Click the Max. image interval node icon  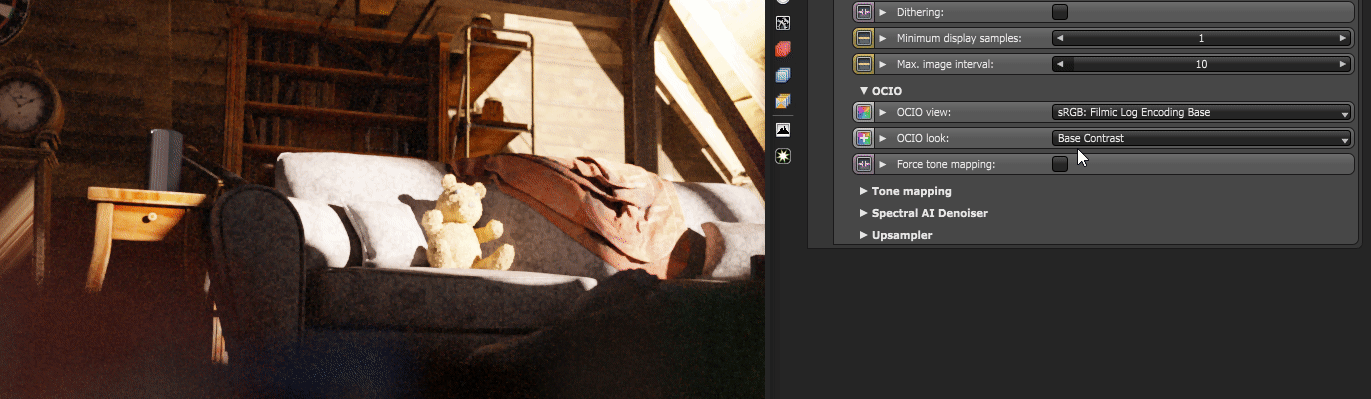tap(864, 64)
